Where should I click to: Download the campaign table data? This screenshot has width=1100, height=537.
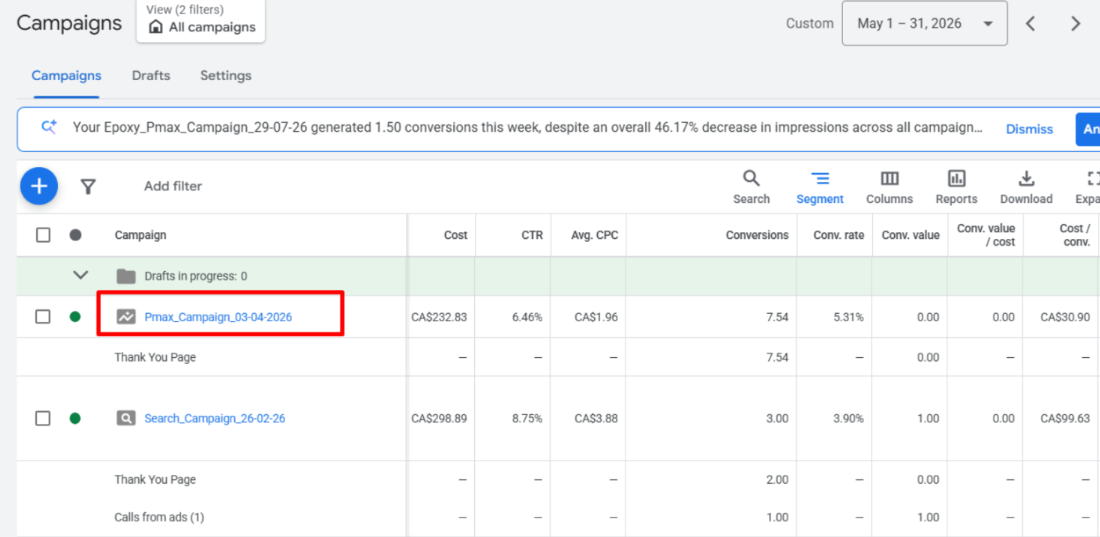coord(1026,187)
